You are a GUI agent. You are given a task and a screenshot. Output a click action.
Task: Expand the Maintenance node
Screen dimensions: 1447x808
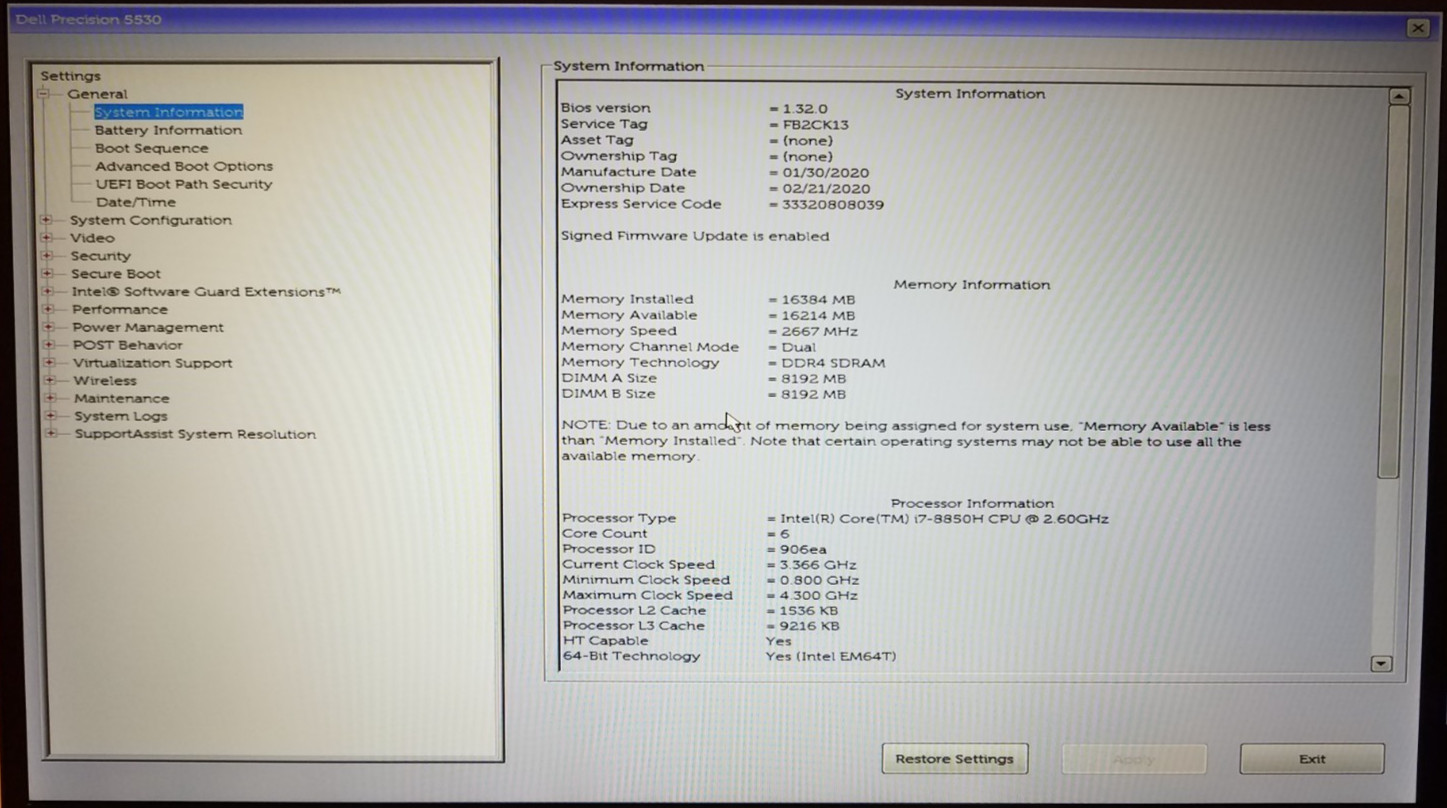[x=50, y=398]
